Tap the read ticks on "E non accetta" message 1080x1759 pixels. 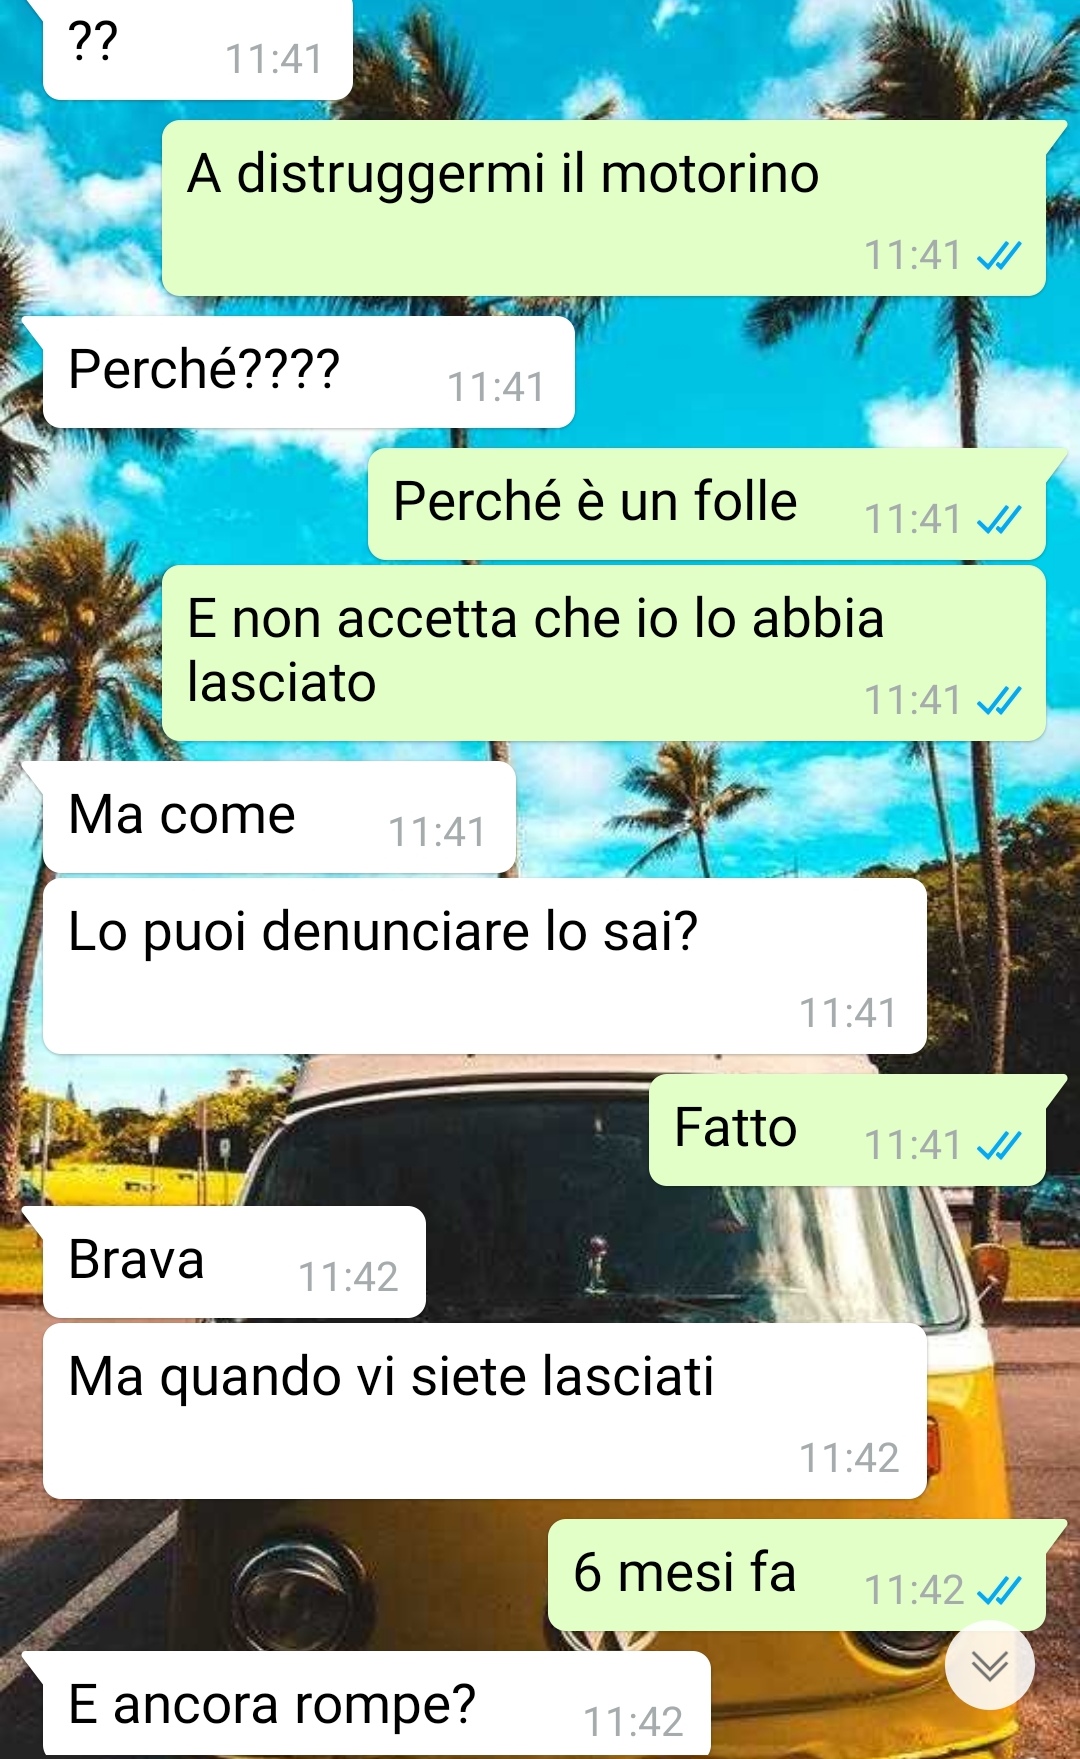click(x=998, y=701)
